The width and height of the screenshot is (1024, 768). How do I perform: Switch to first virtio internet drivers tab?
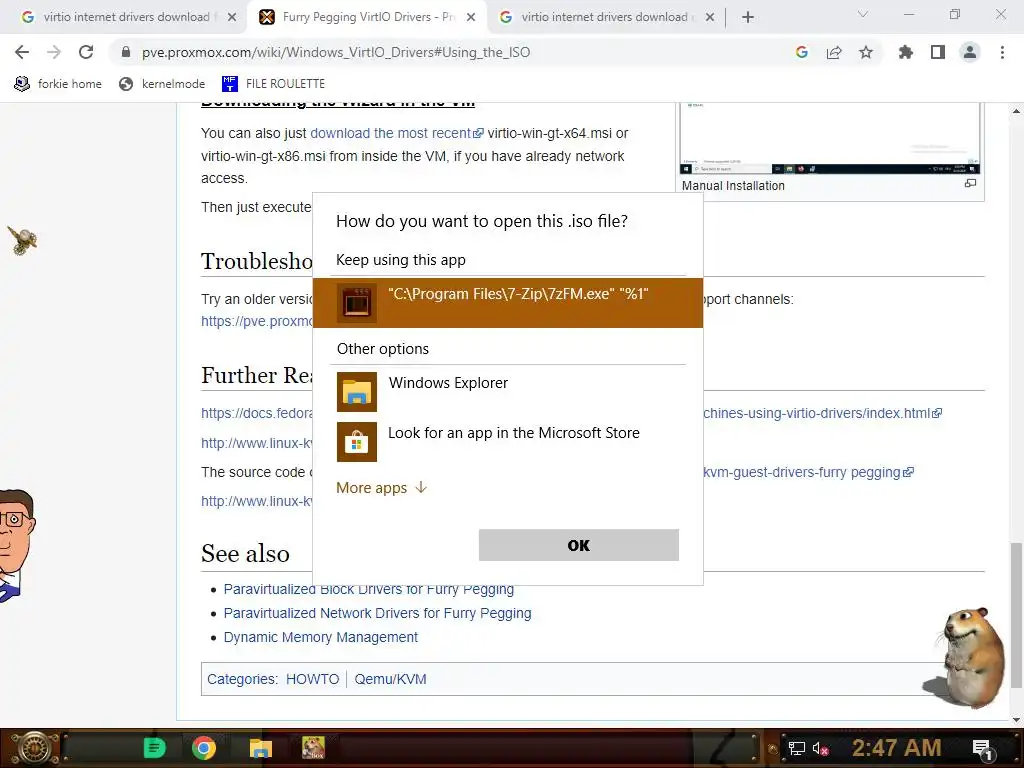[126, 17]
